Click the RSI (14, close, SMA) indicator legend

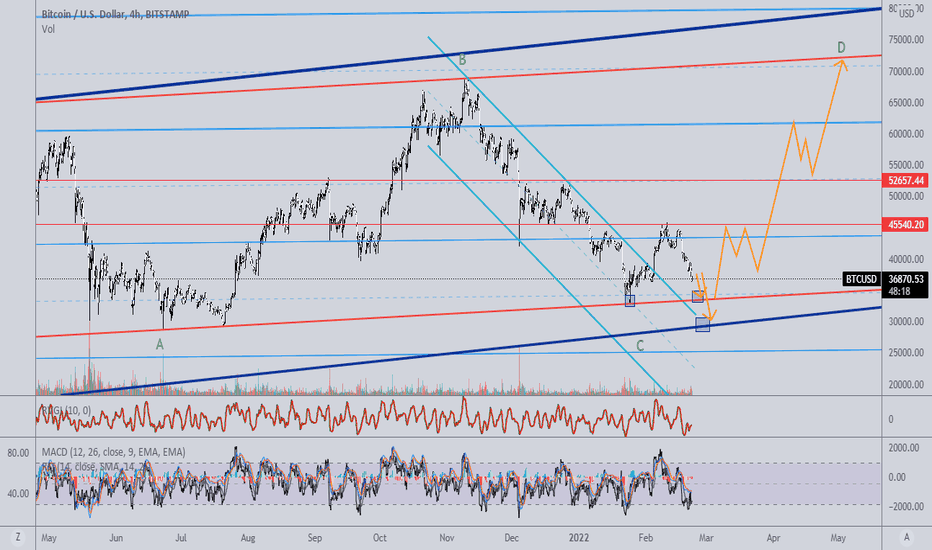(91, 467)
